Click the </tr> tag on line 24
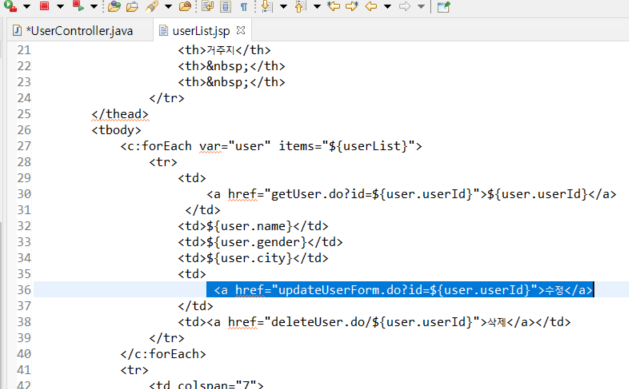 166,98
